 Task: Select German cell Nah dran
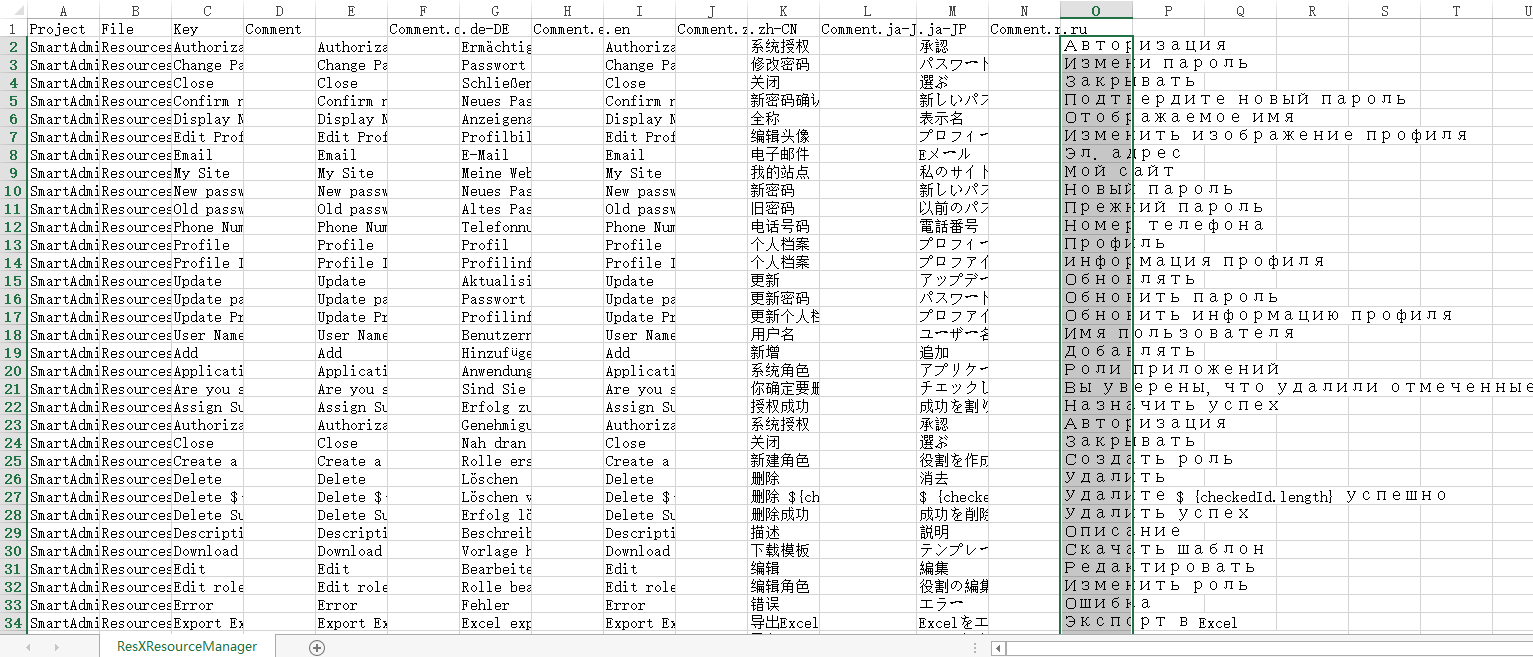[495, 443]
